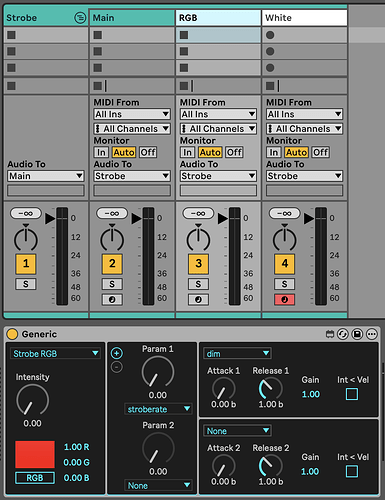Solo the Main track
Viewport: 385px width, 500px height.
[112, 284]
